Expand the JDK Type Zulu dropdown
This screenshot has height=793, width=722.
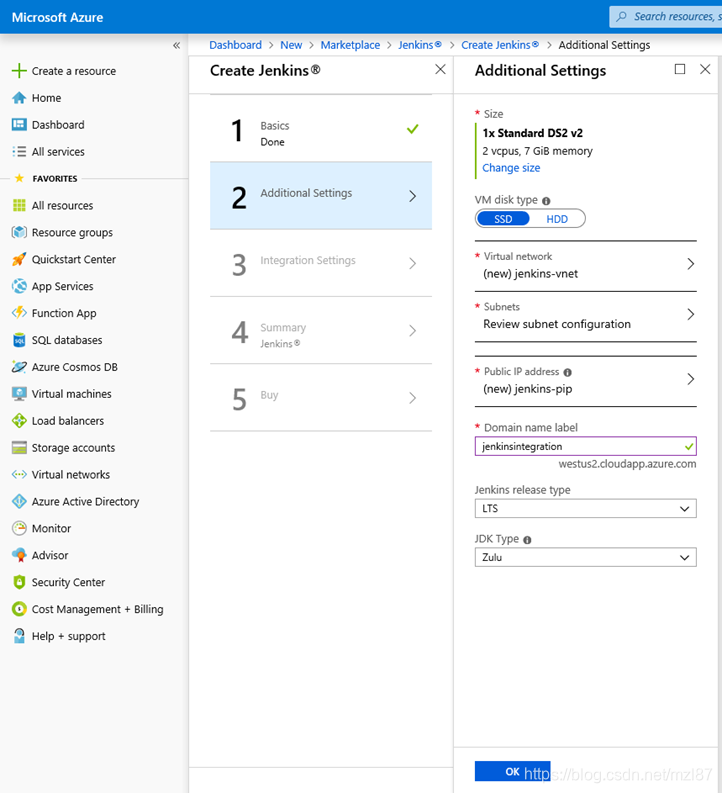tap(585, 557)
